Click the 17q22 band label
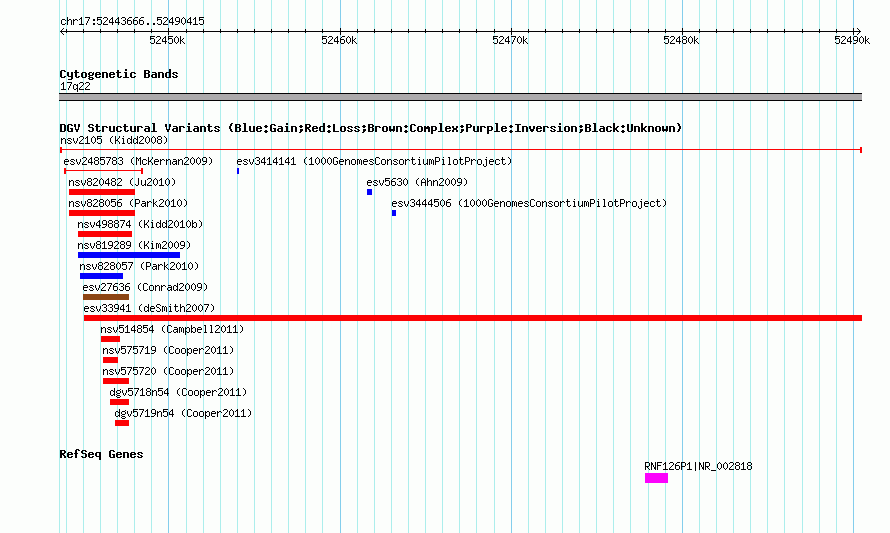890x533 pixels. point(75,86)
